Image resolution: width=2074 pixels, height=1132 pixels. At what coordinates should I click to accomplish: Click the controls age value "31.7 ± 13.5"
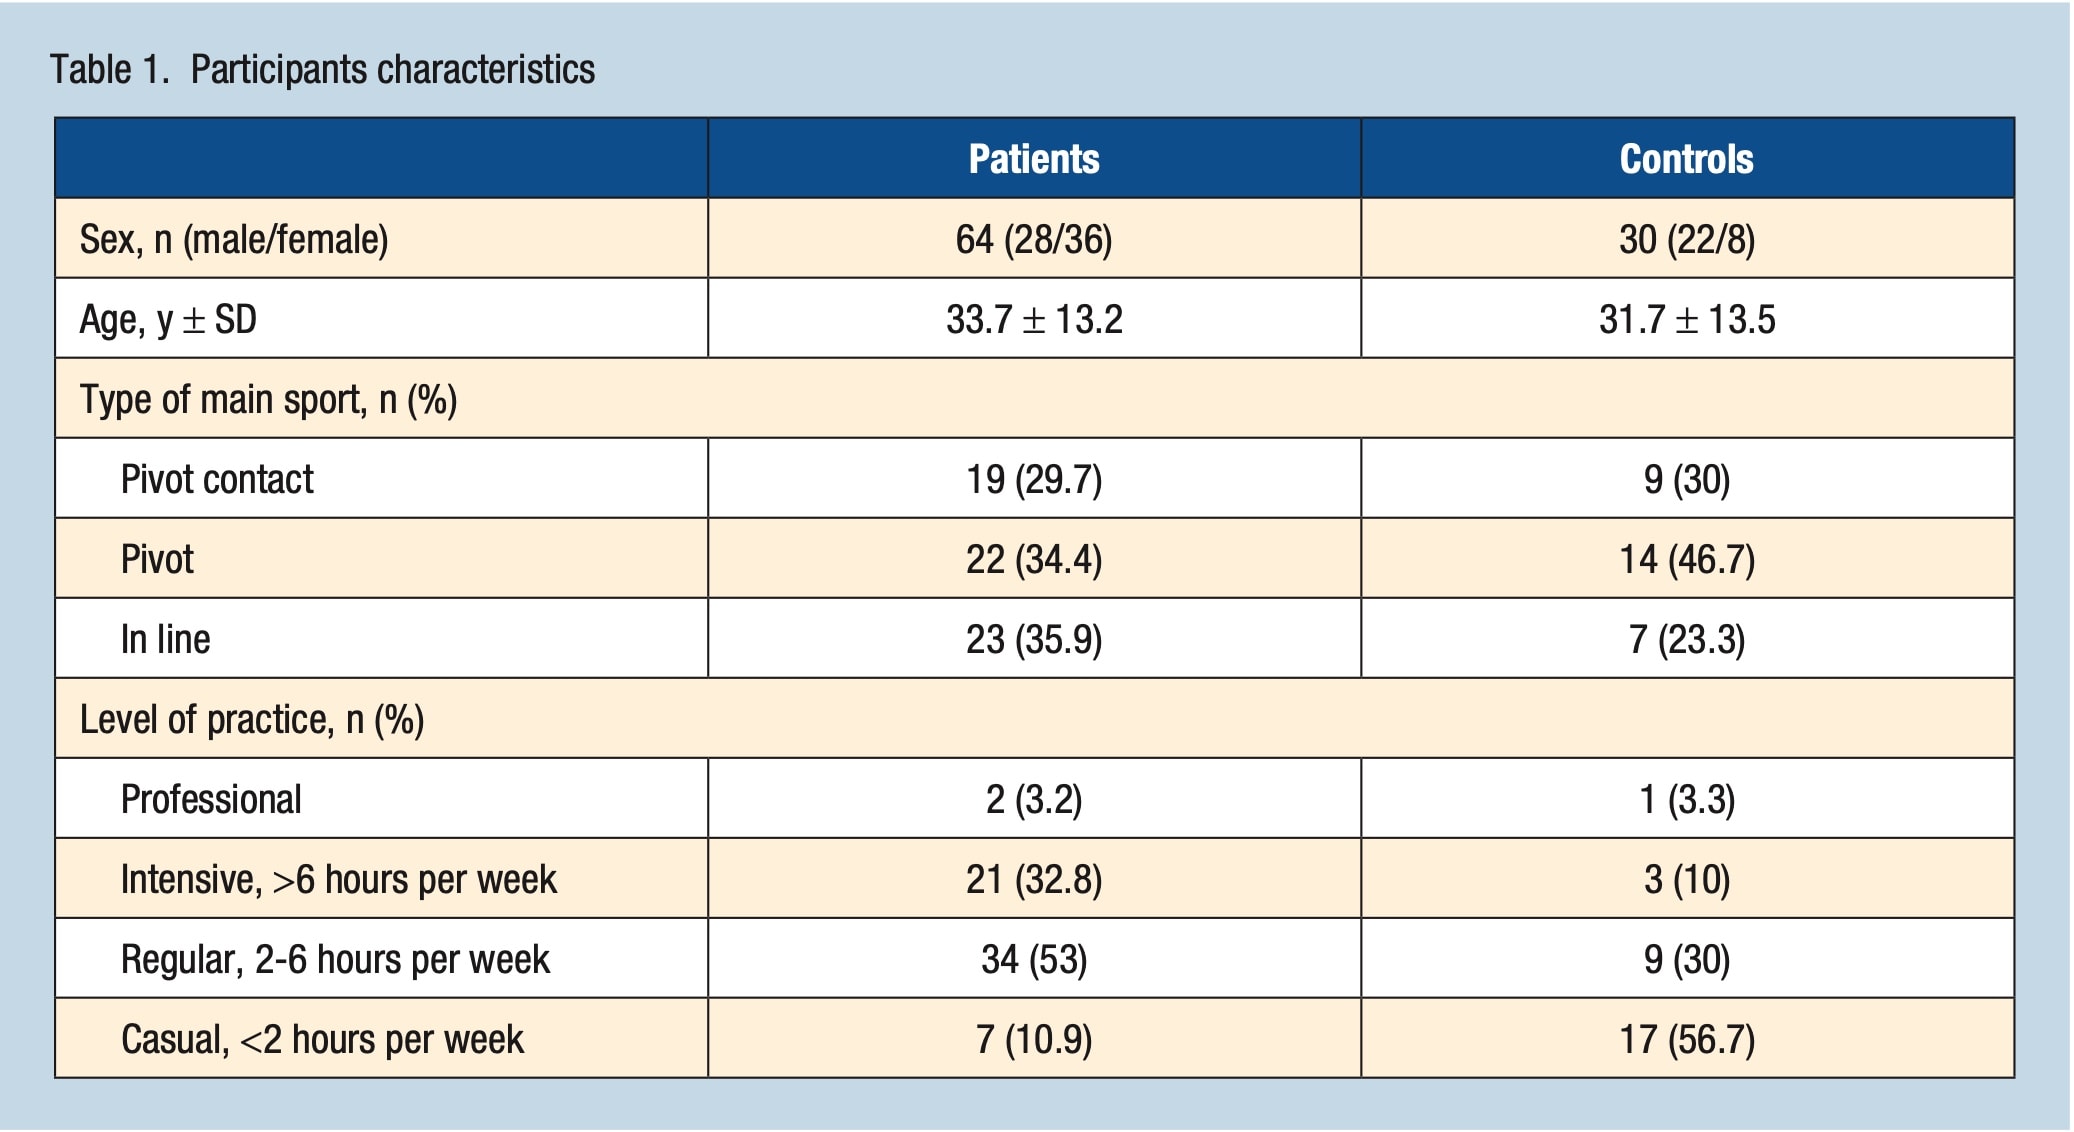(x=1686, y=320)
